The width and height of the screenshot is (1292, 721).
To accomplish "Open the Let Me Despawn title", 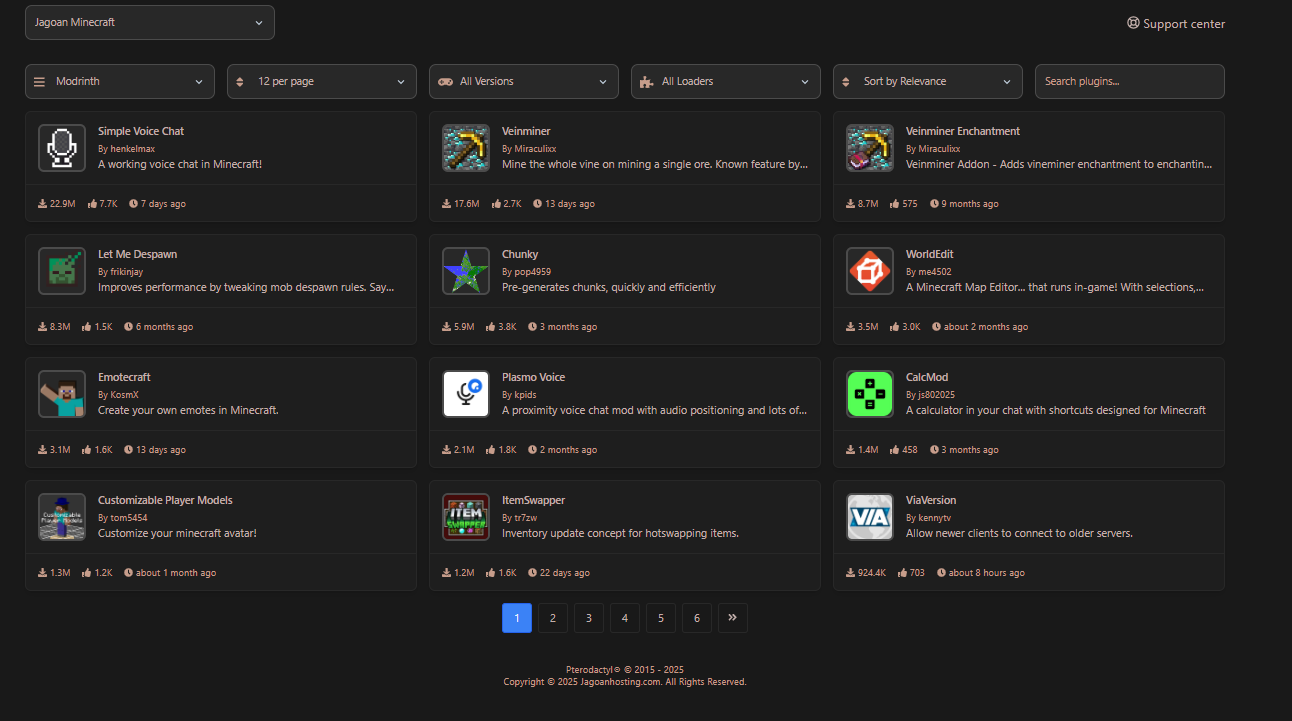I will coord(138,254).
